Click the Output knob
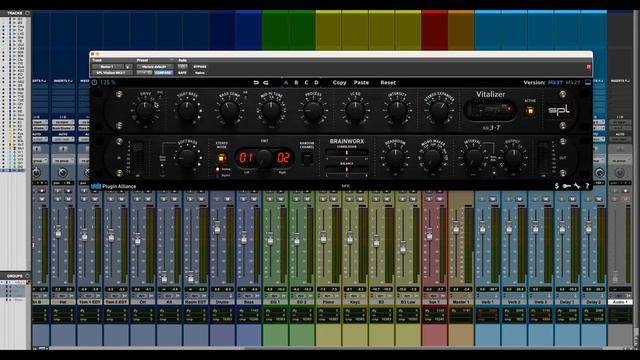Screen dimensions: 640x360 point(513,158)
